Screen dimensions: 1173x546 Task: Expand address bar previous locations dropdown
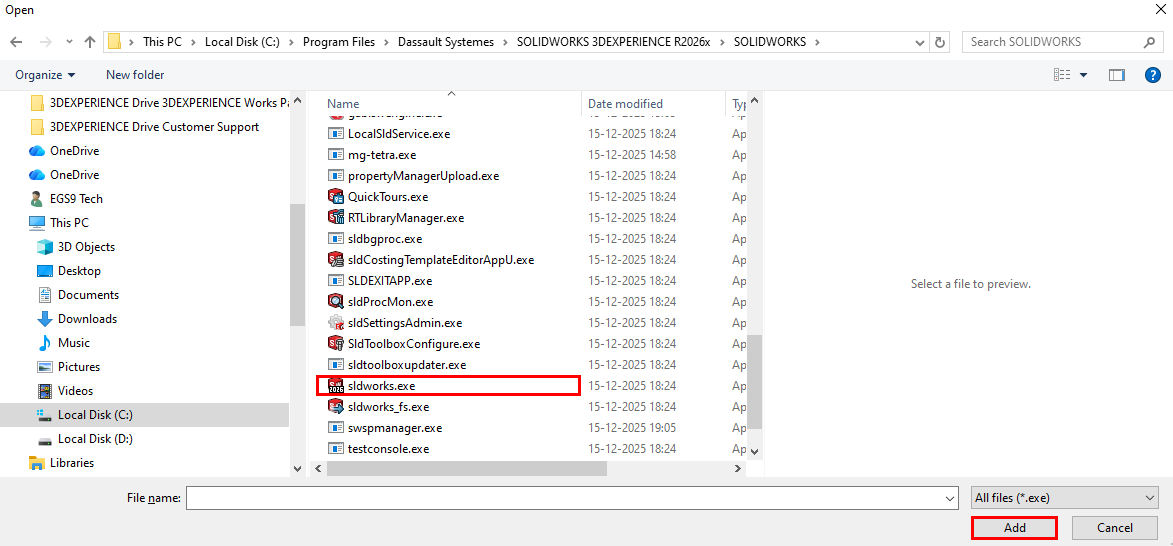(922, 42)
